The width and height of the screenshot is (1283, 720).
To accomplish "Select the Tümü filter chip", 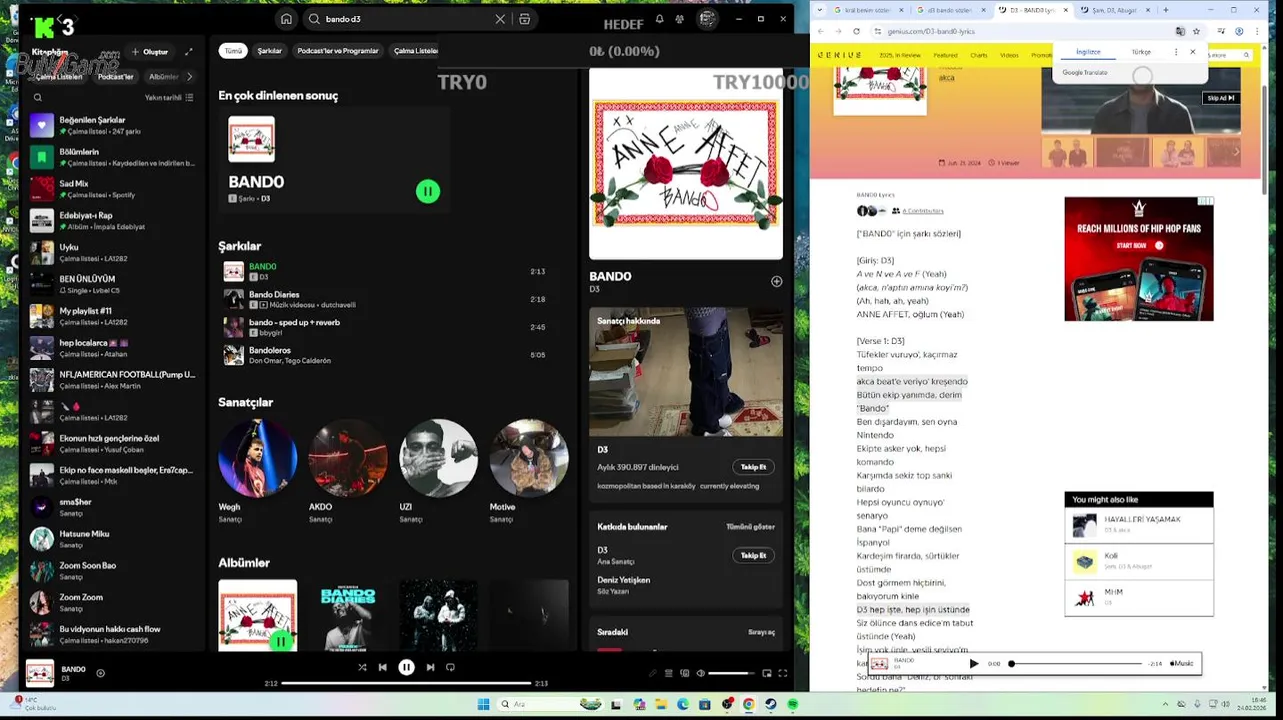I will pos(233,51).
